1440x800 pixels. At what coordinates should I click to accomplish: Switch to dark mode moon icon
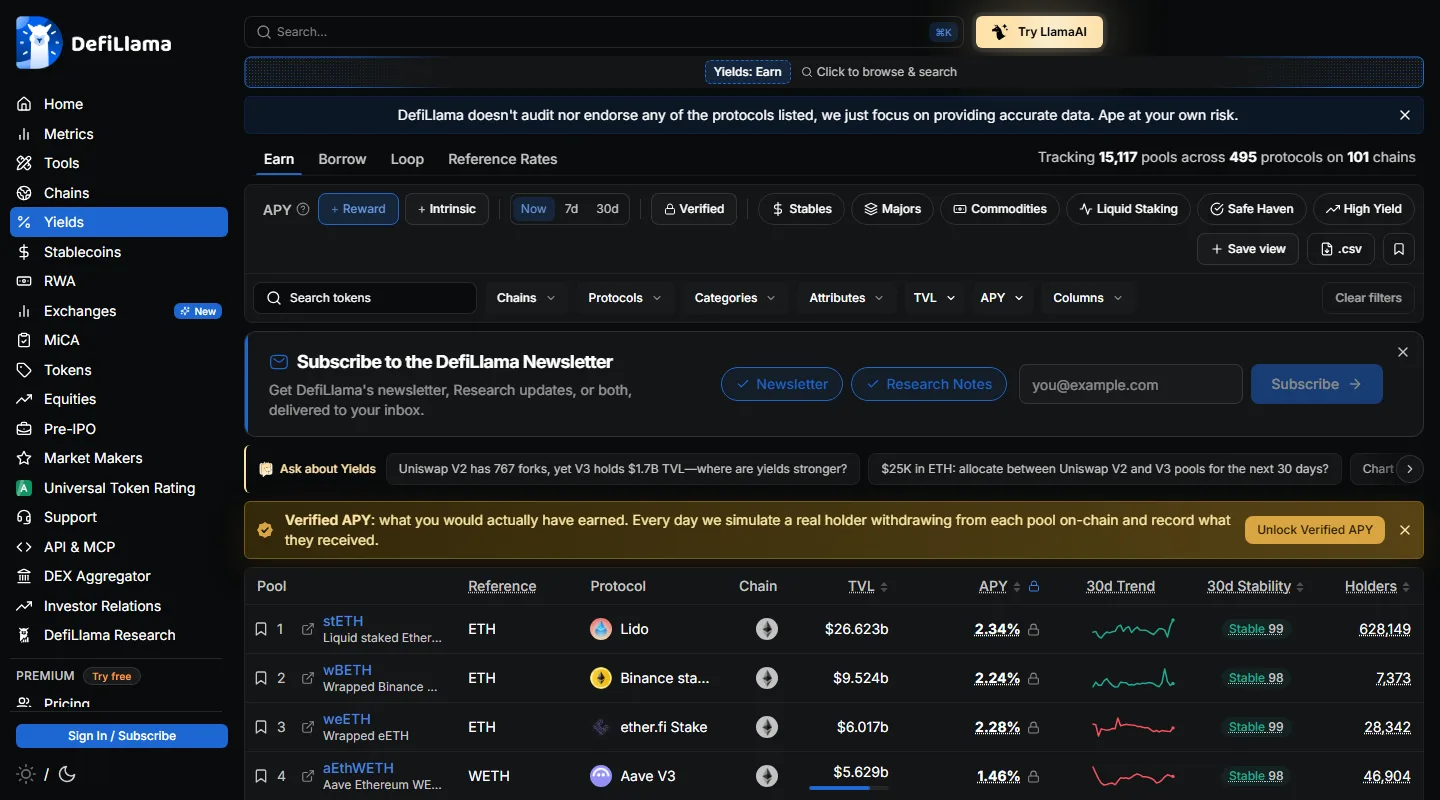pyautogui.click(x=67, y=774)
